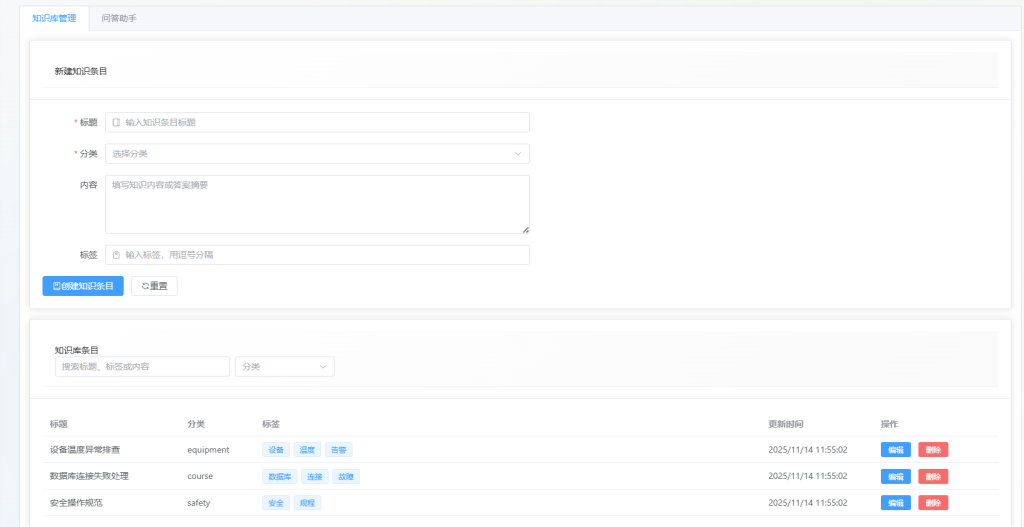Screen dimensions: 1024x527
Task: Delete the 安全操作规范 entry
Action: [x=933, y=502]
